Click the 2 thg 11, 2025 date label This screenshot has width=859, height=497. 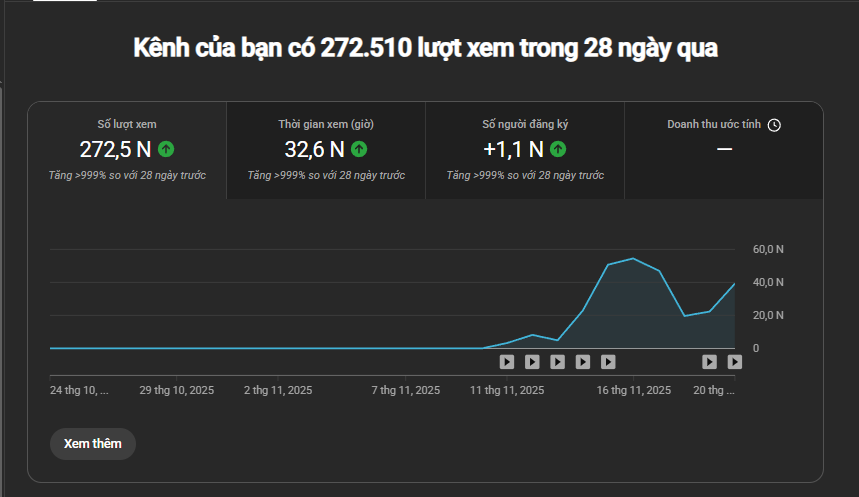[x=278, y=390]
